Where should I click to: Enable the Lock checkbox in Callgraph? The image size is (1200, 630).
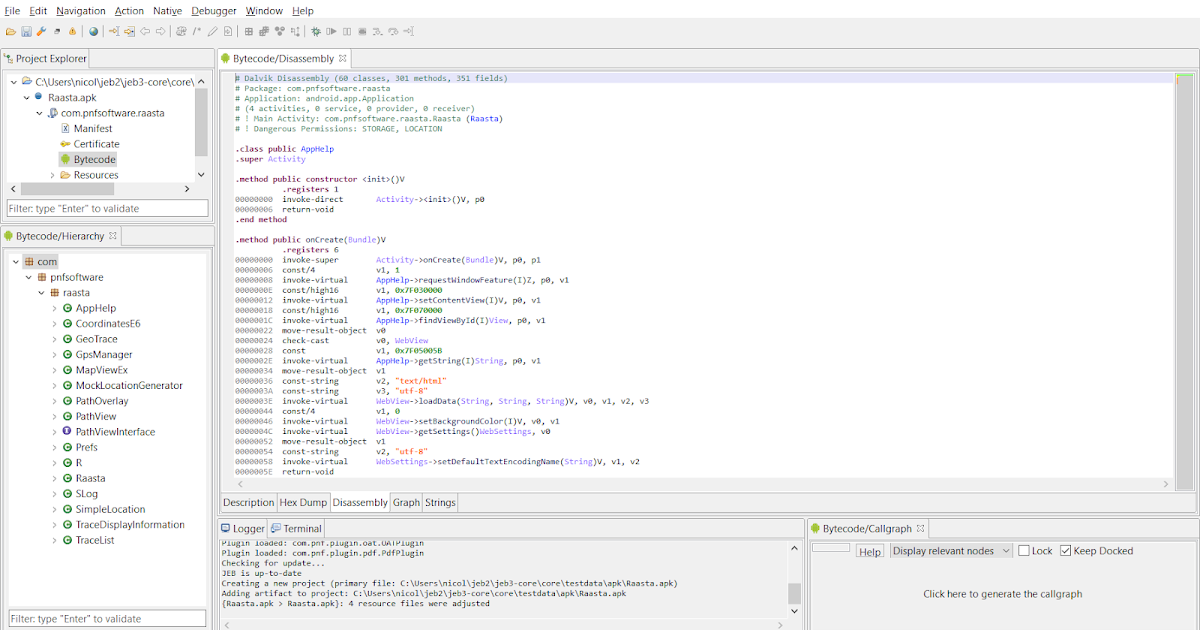coord(1024,551)
